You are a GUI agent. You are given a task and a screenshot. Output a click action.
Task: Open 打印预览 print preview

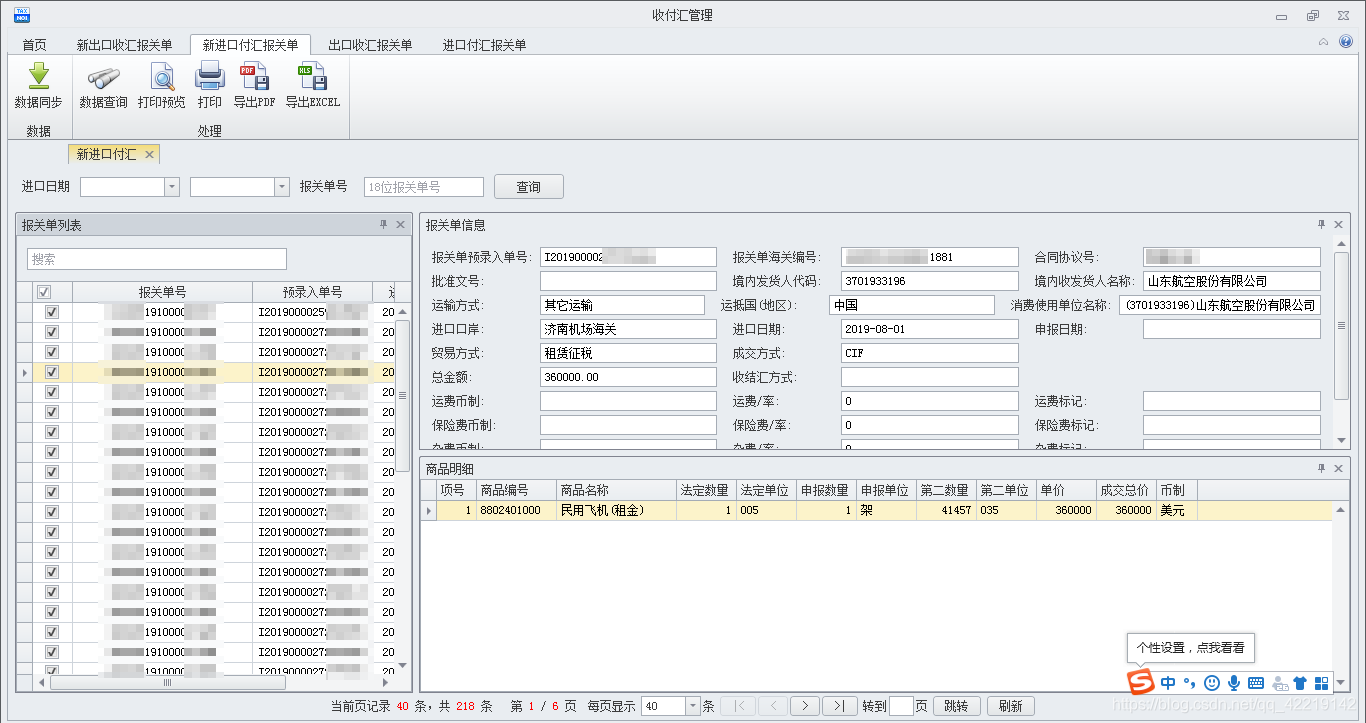pos(161,86)
